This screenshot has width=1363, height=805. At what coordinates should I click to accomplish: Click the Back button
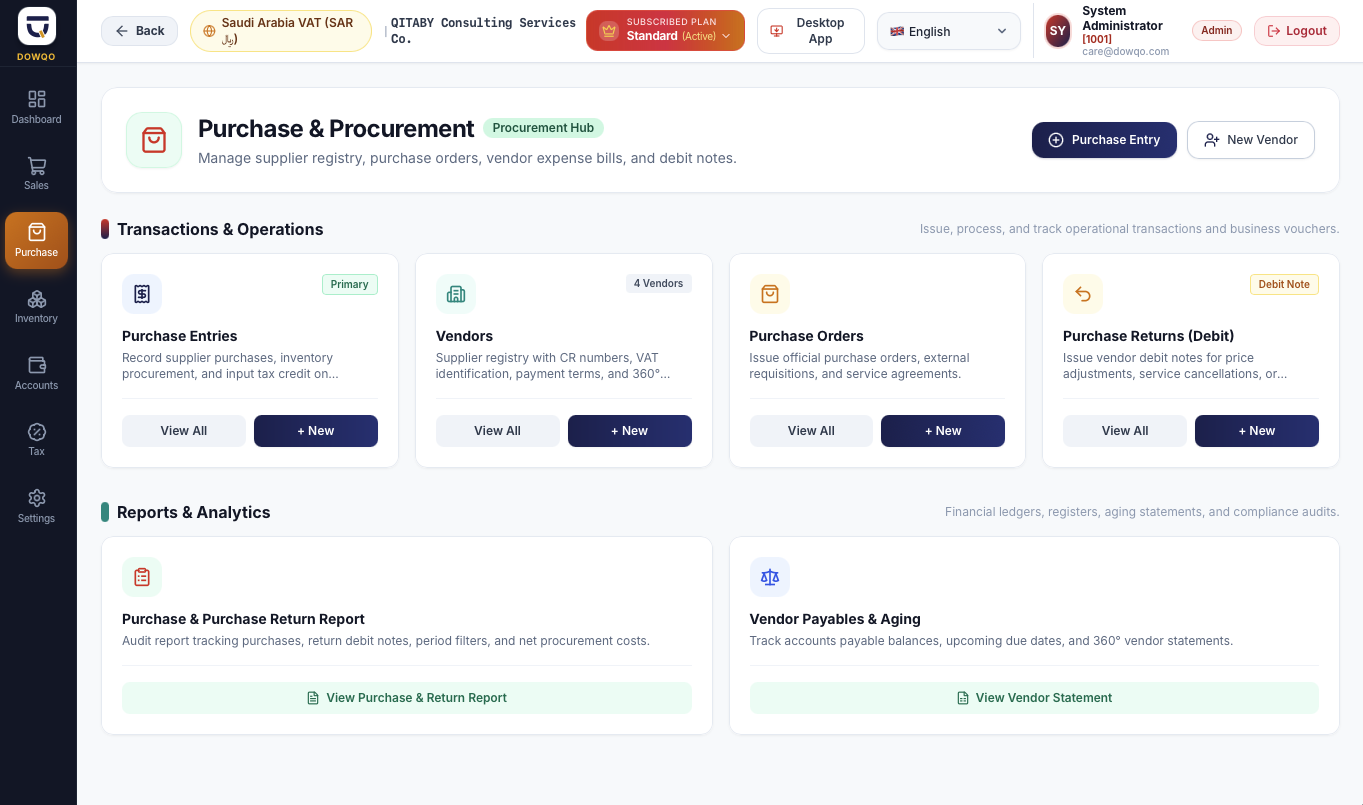(140, 31)
